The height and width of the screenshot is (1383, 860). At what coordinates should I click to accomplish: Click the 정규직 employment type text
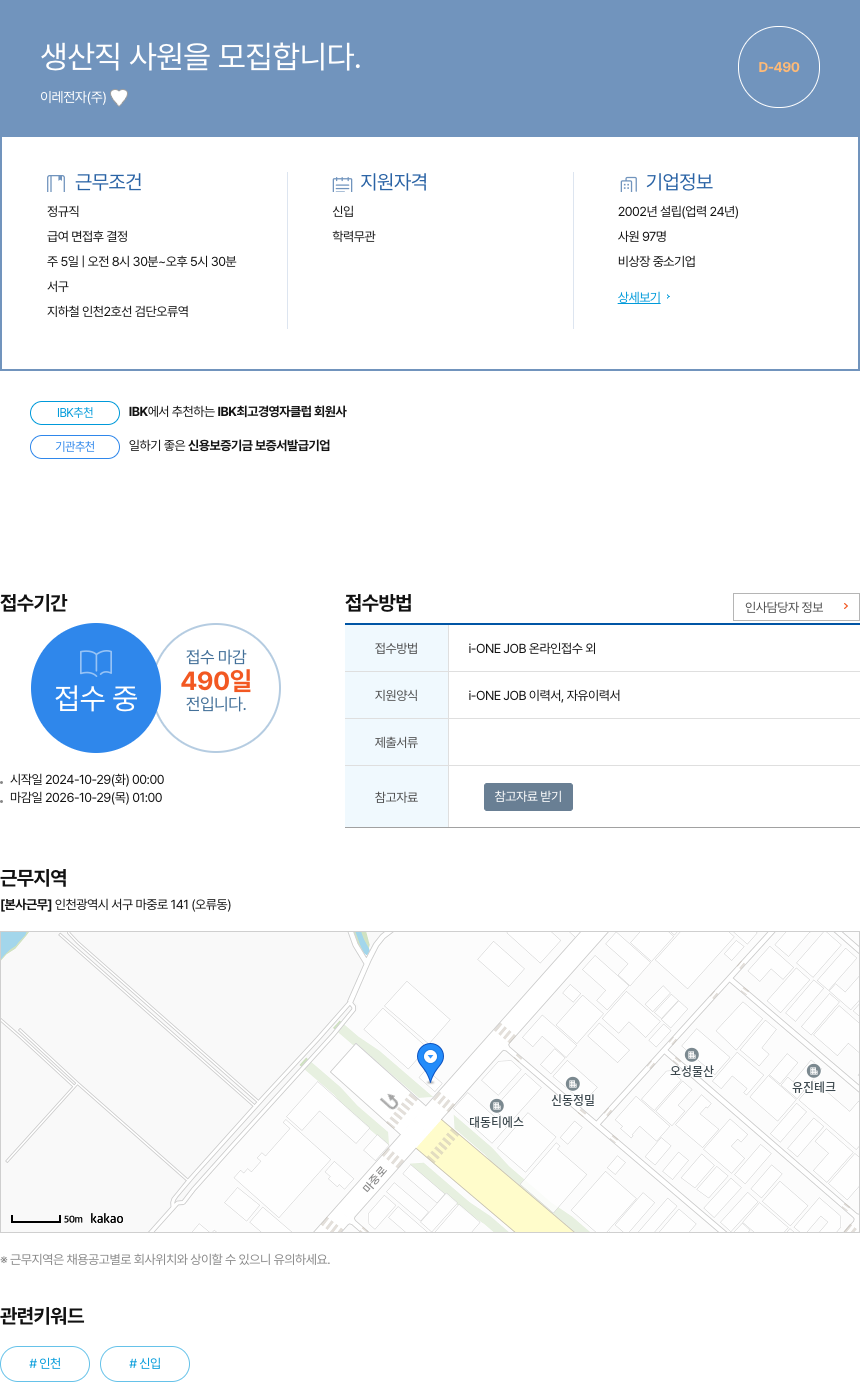tap(63, 211)
